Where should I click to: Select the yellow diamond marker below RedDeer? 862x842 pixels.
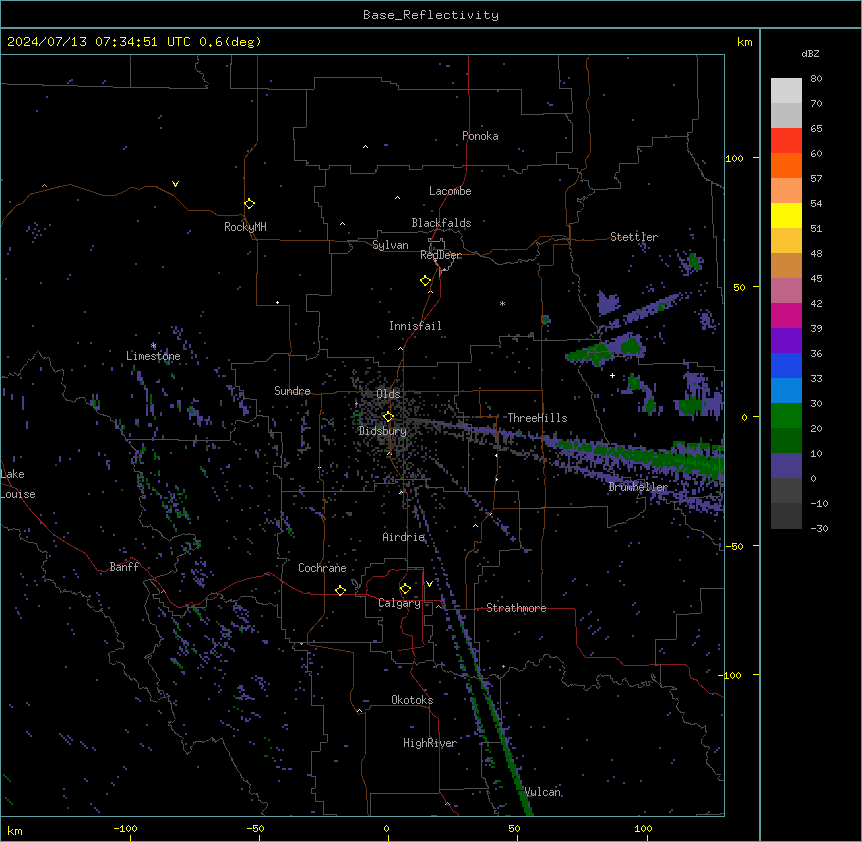[x=426, y=281]
